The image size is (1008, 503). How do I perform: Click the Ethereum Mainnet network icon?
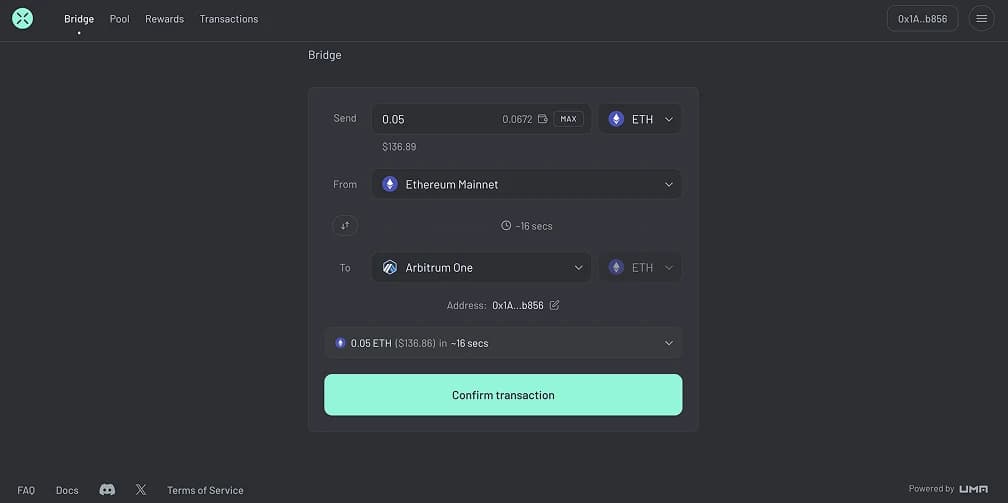[390, 185]
